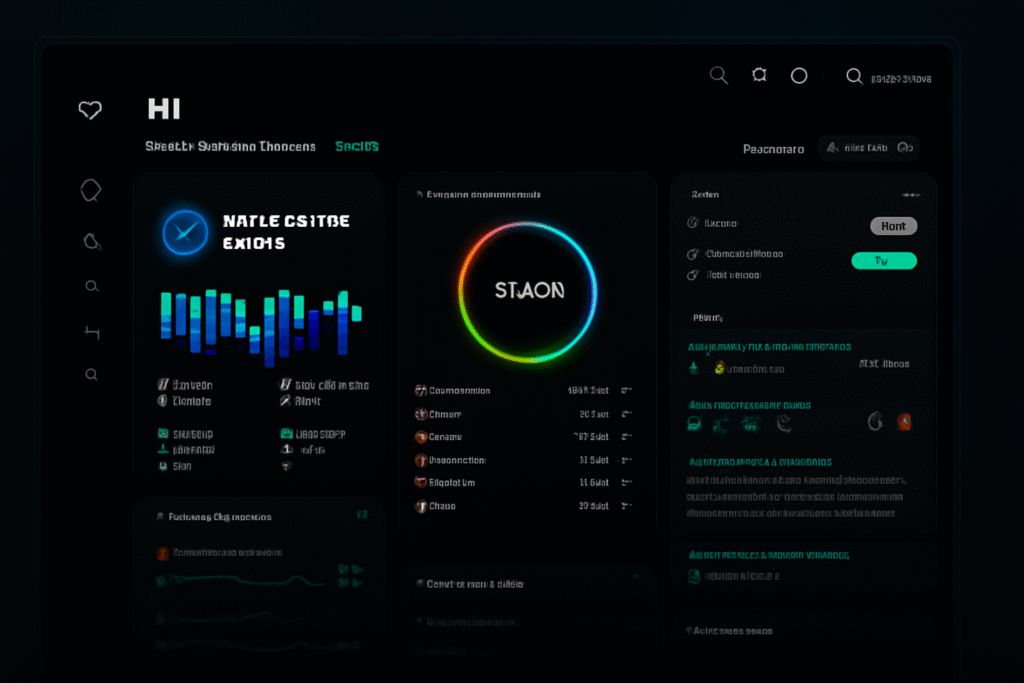Open the pill dropdown next to 'Peacnoraro'

tap(868, 149)
